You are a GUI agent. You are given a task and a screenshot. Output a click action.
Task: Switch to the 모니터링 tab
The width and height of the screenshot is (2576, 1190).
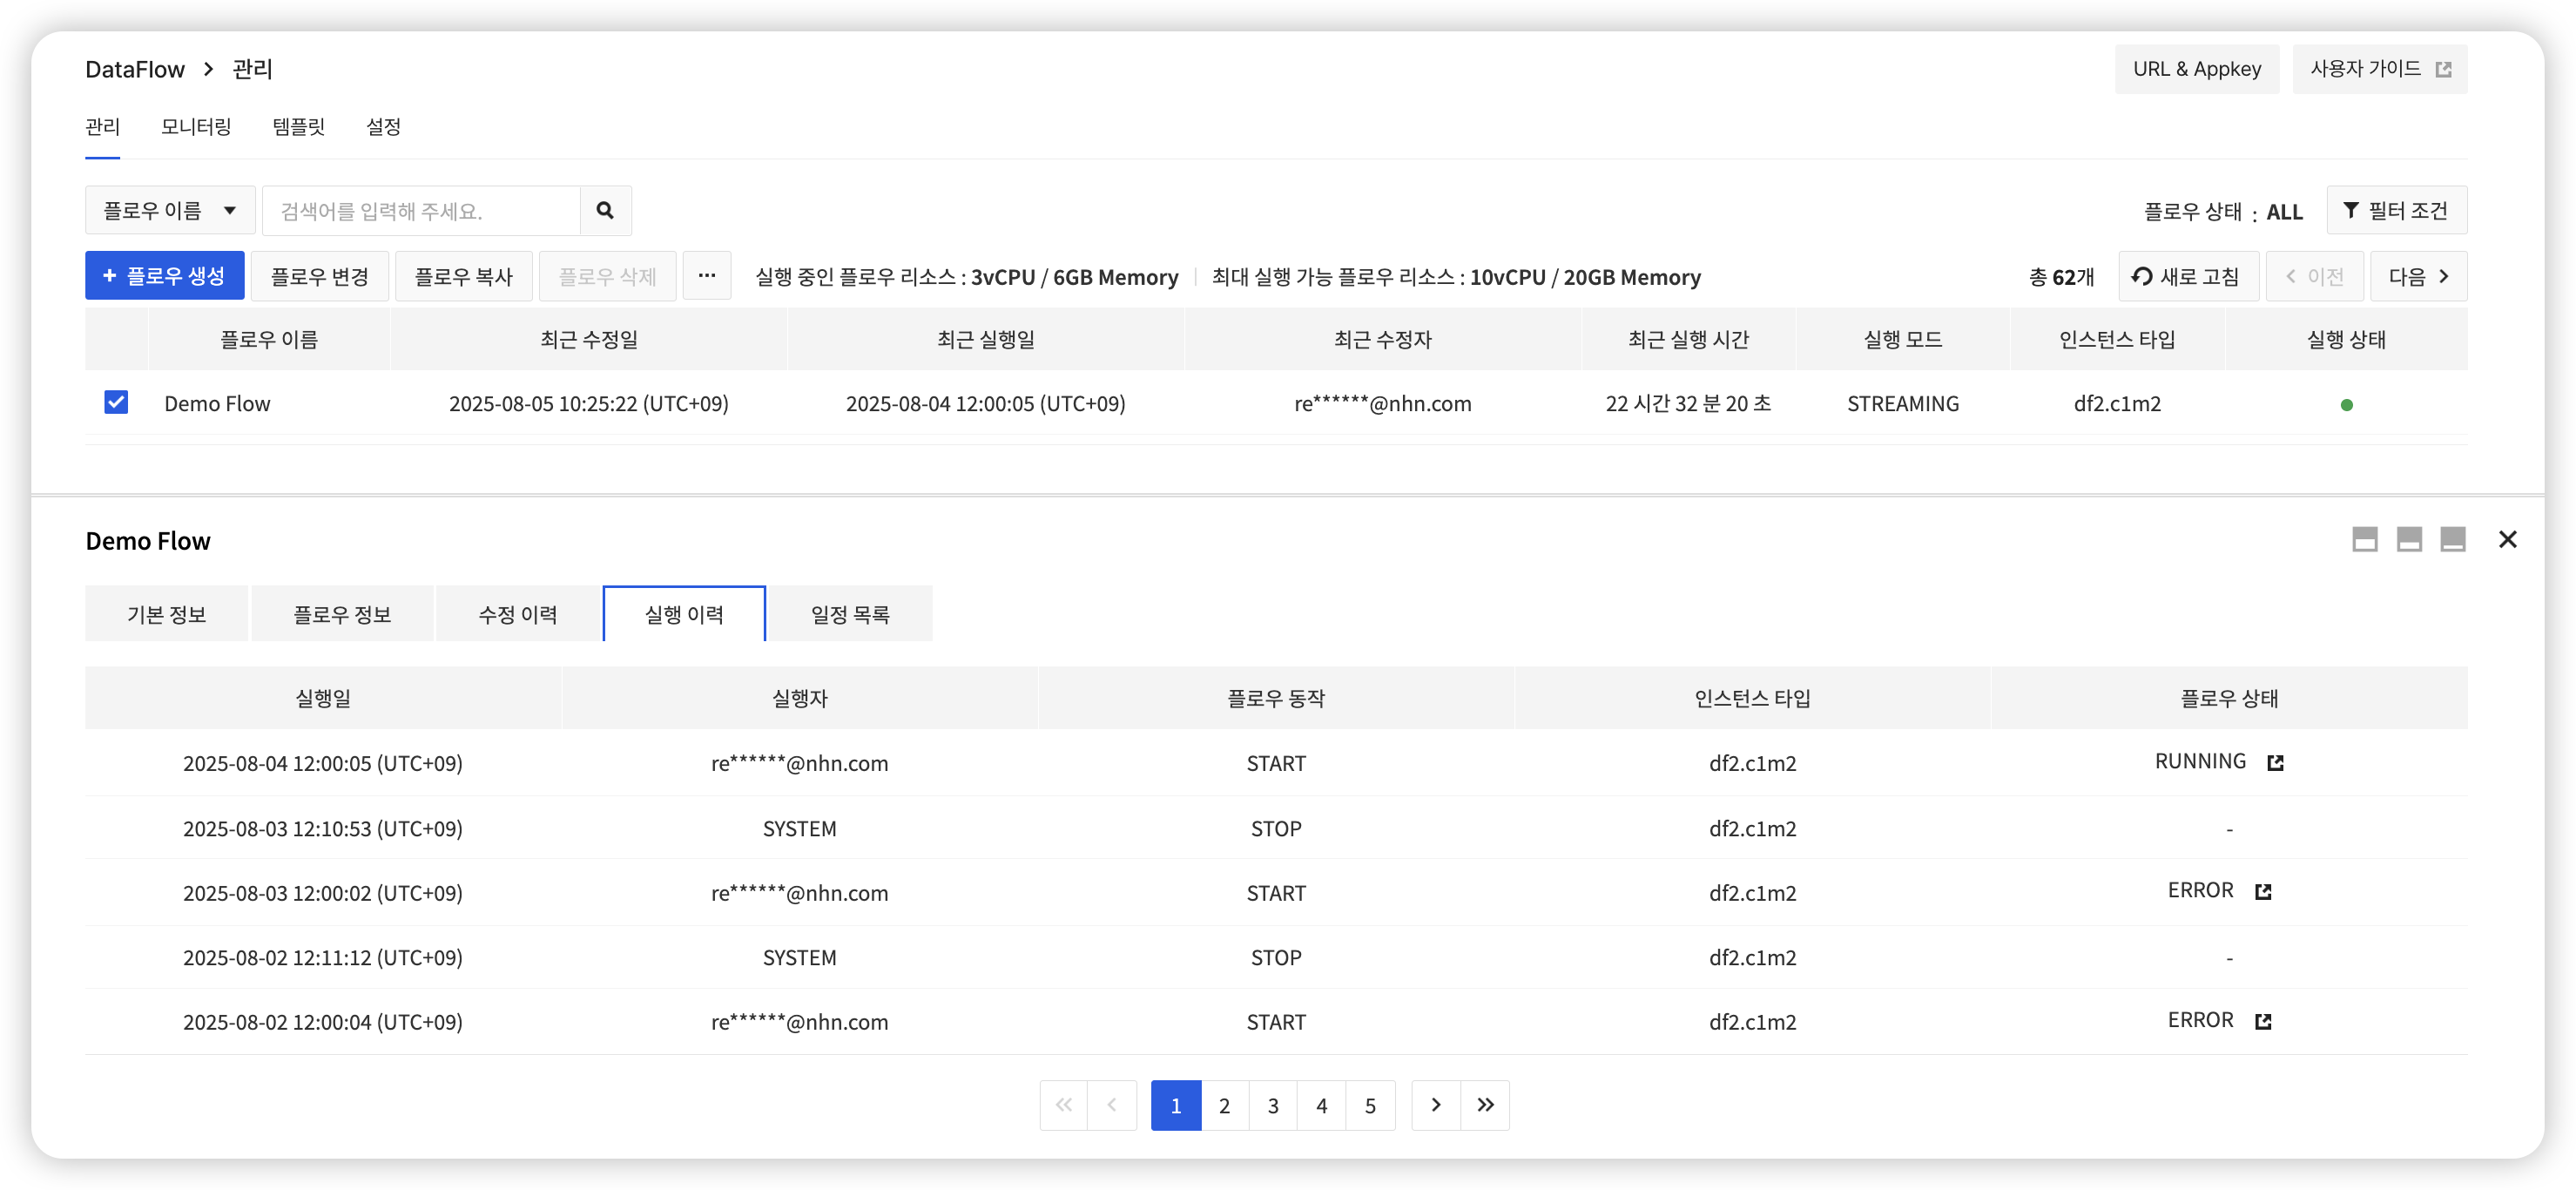(x=196, y=127)
